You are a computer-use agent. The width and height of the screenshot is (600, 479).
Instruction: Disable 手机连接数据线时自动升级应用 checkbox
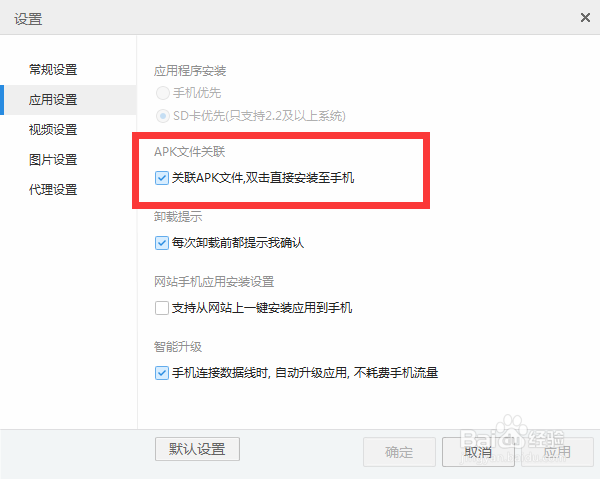click(x=161, y=373)
